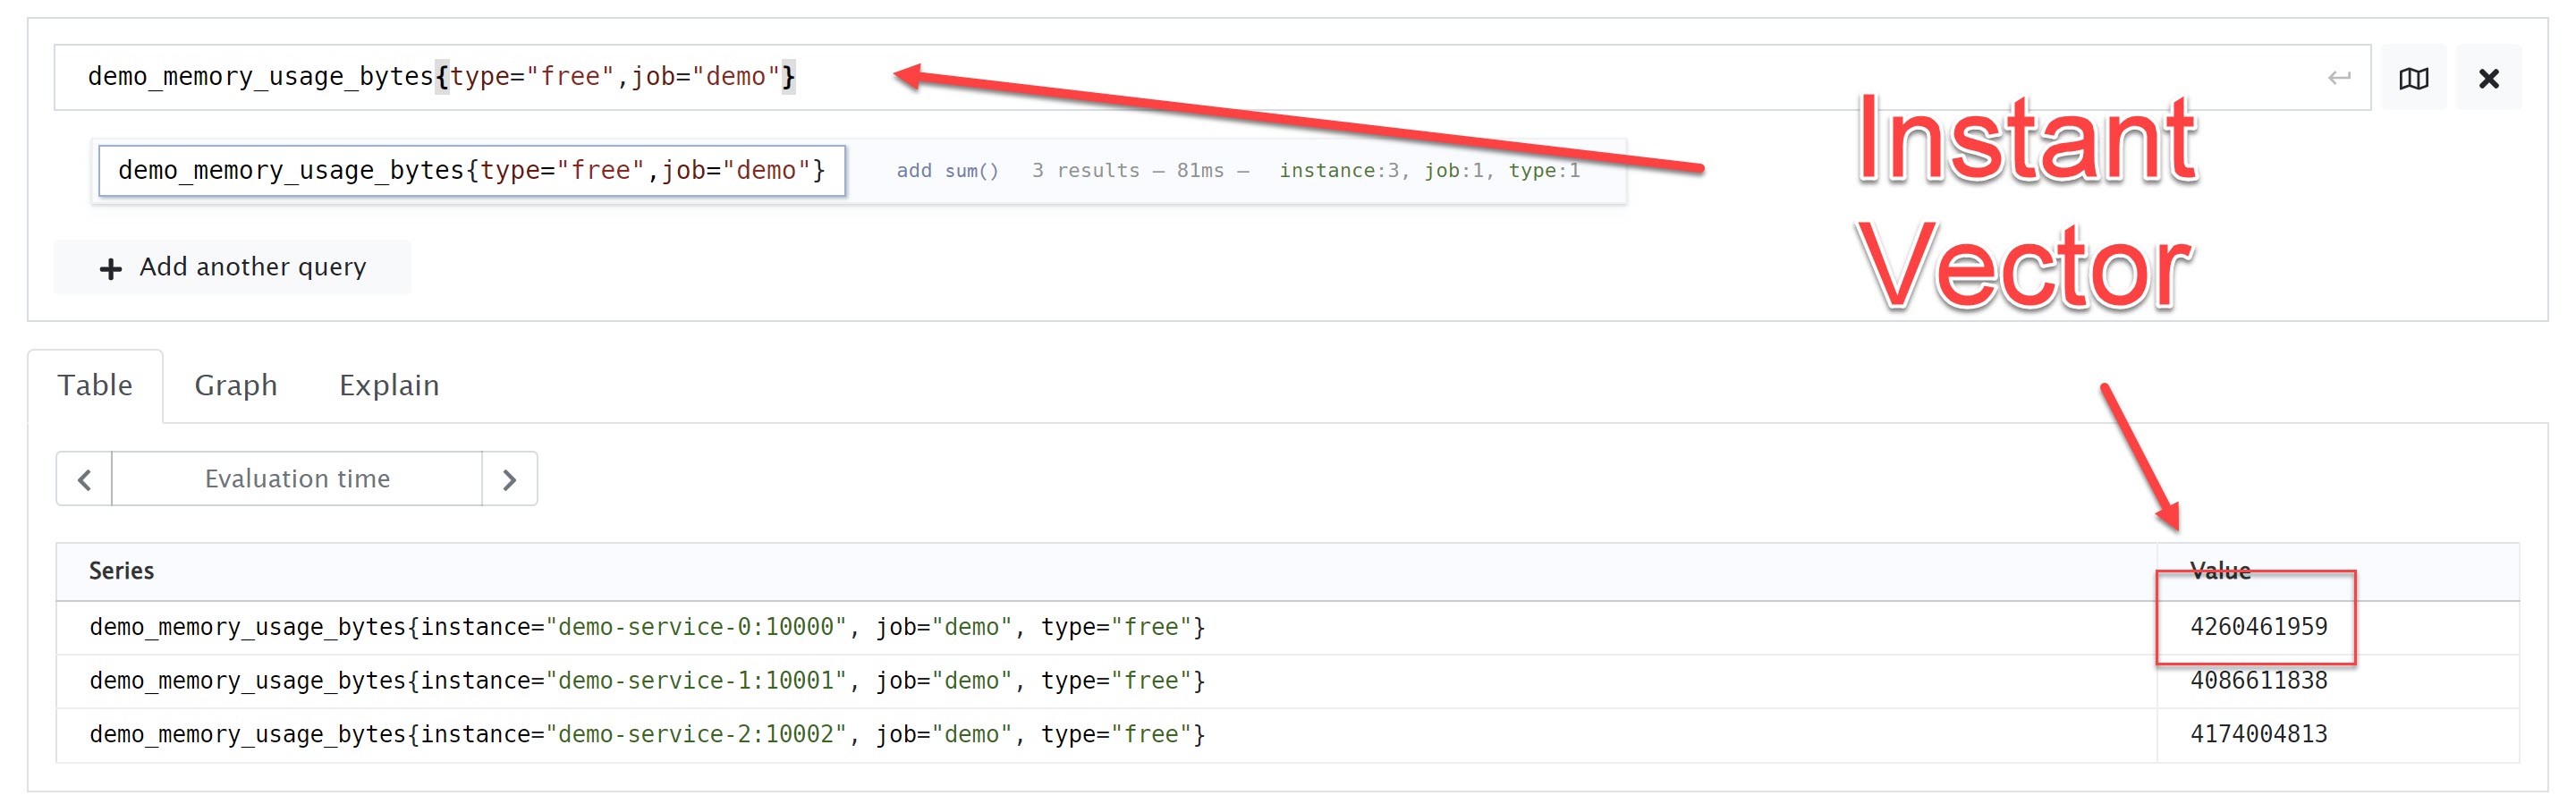Step evaluation time backward with left chevron
Image resolution: width=2576 pixels, height=804 pixels.
coord(84,479)
